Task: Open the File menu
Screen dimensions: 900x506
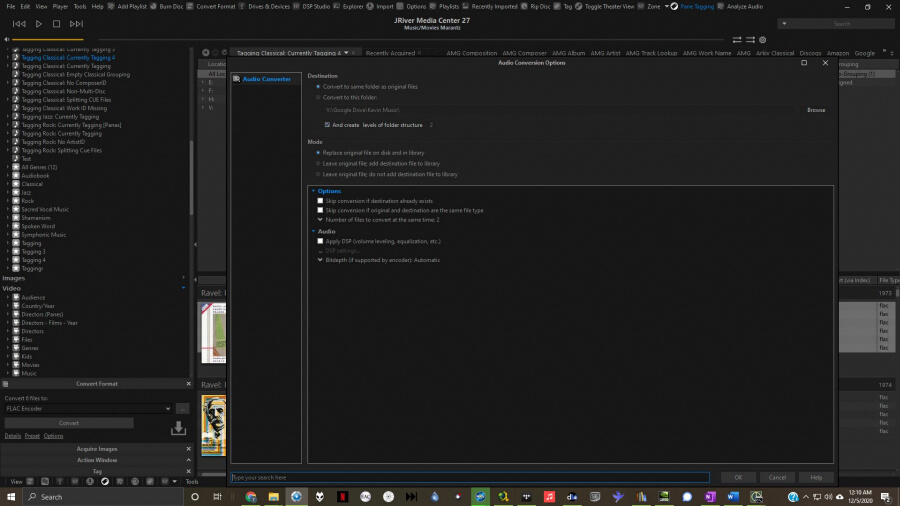Action: [x=10, y=6]
